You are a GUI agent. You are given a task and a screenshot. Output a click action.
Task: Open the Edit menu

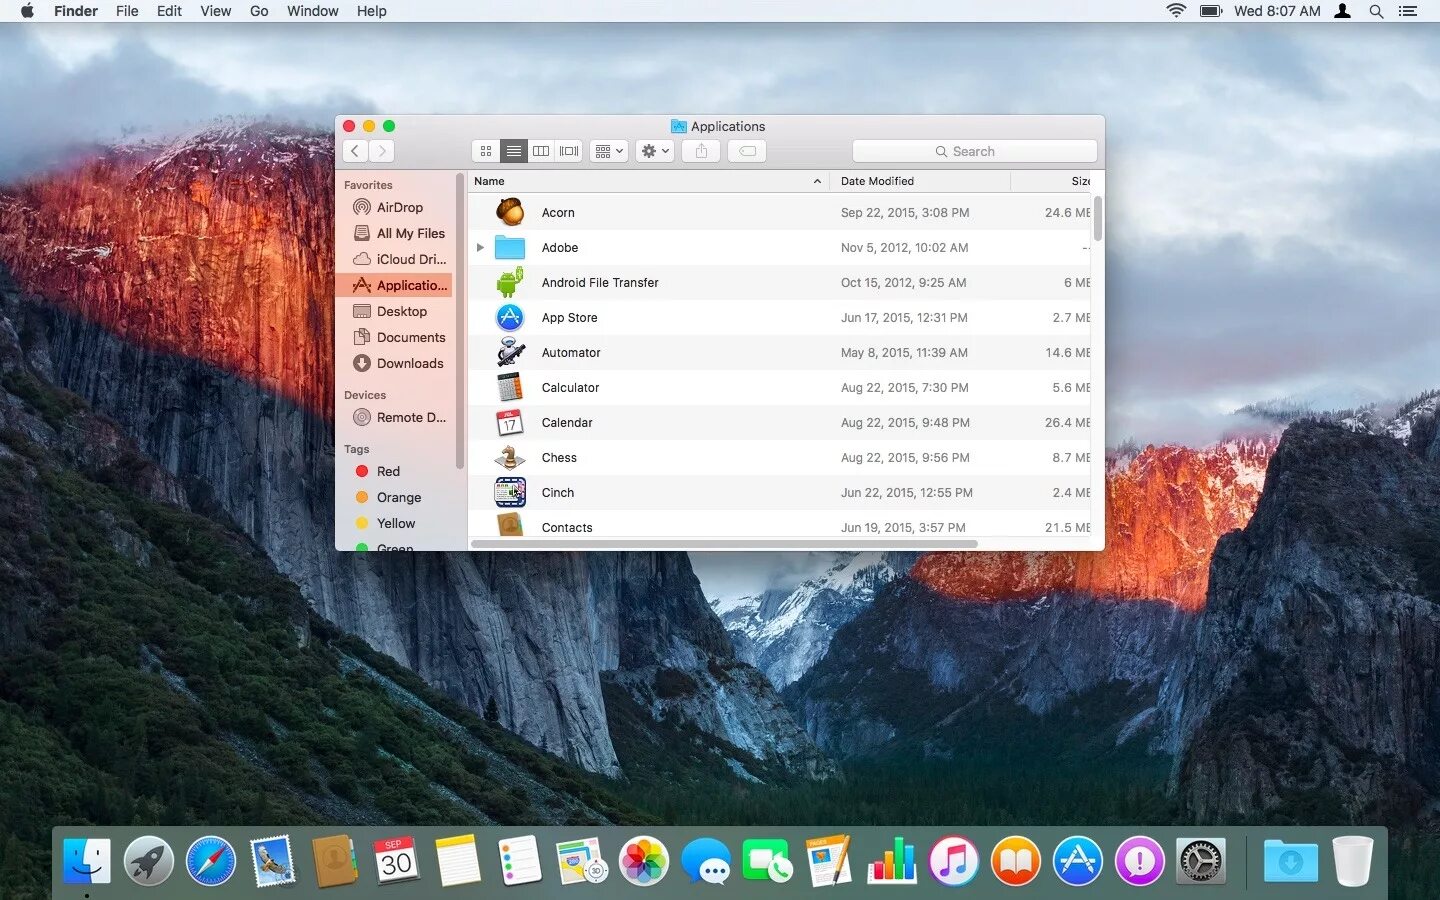pos(169,11)
